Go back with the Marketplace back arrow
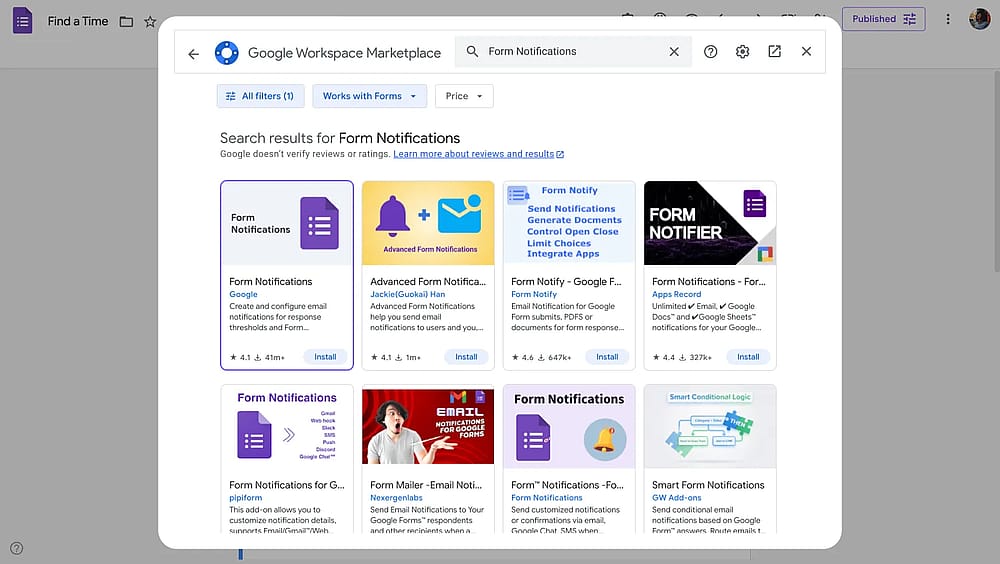 193,54
